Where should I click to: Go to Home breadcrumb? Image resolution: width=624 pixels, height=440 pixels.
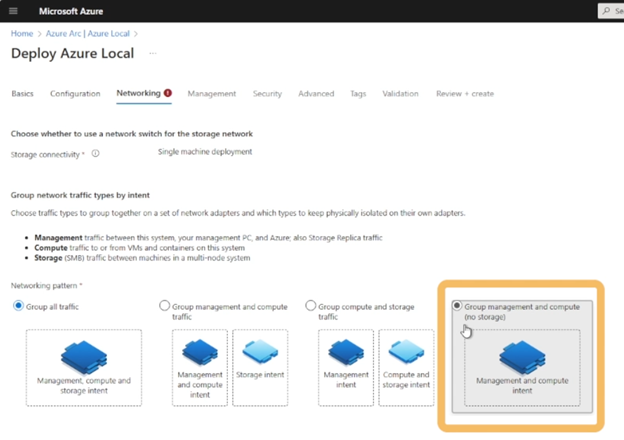[x=22, y=33]
